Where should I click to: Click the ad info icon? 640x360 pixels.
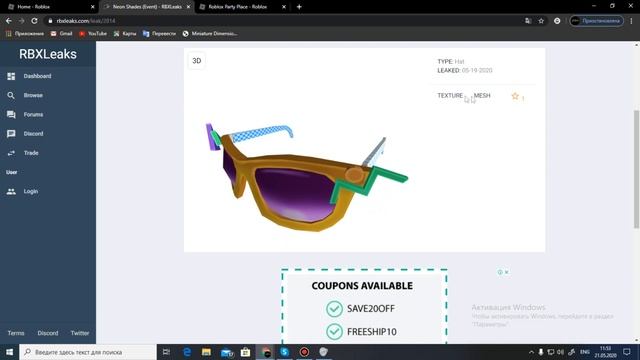[x=500, y=272]
